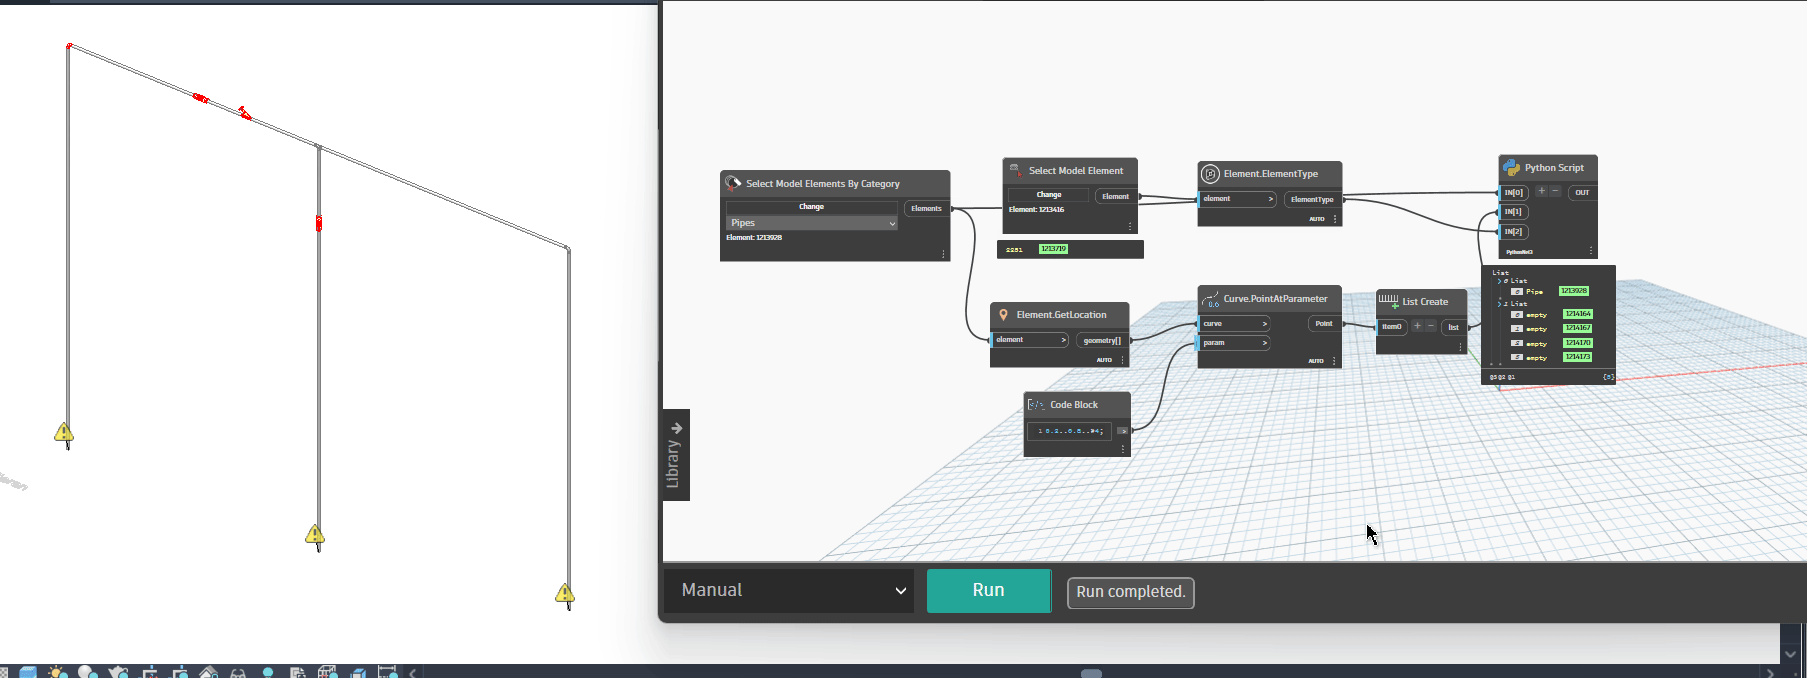Click the 'Element: 1213416' label

[1036, 210]
